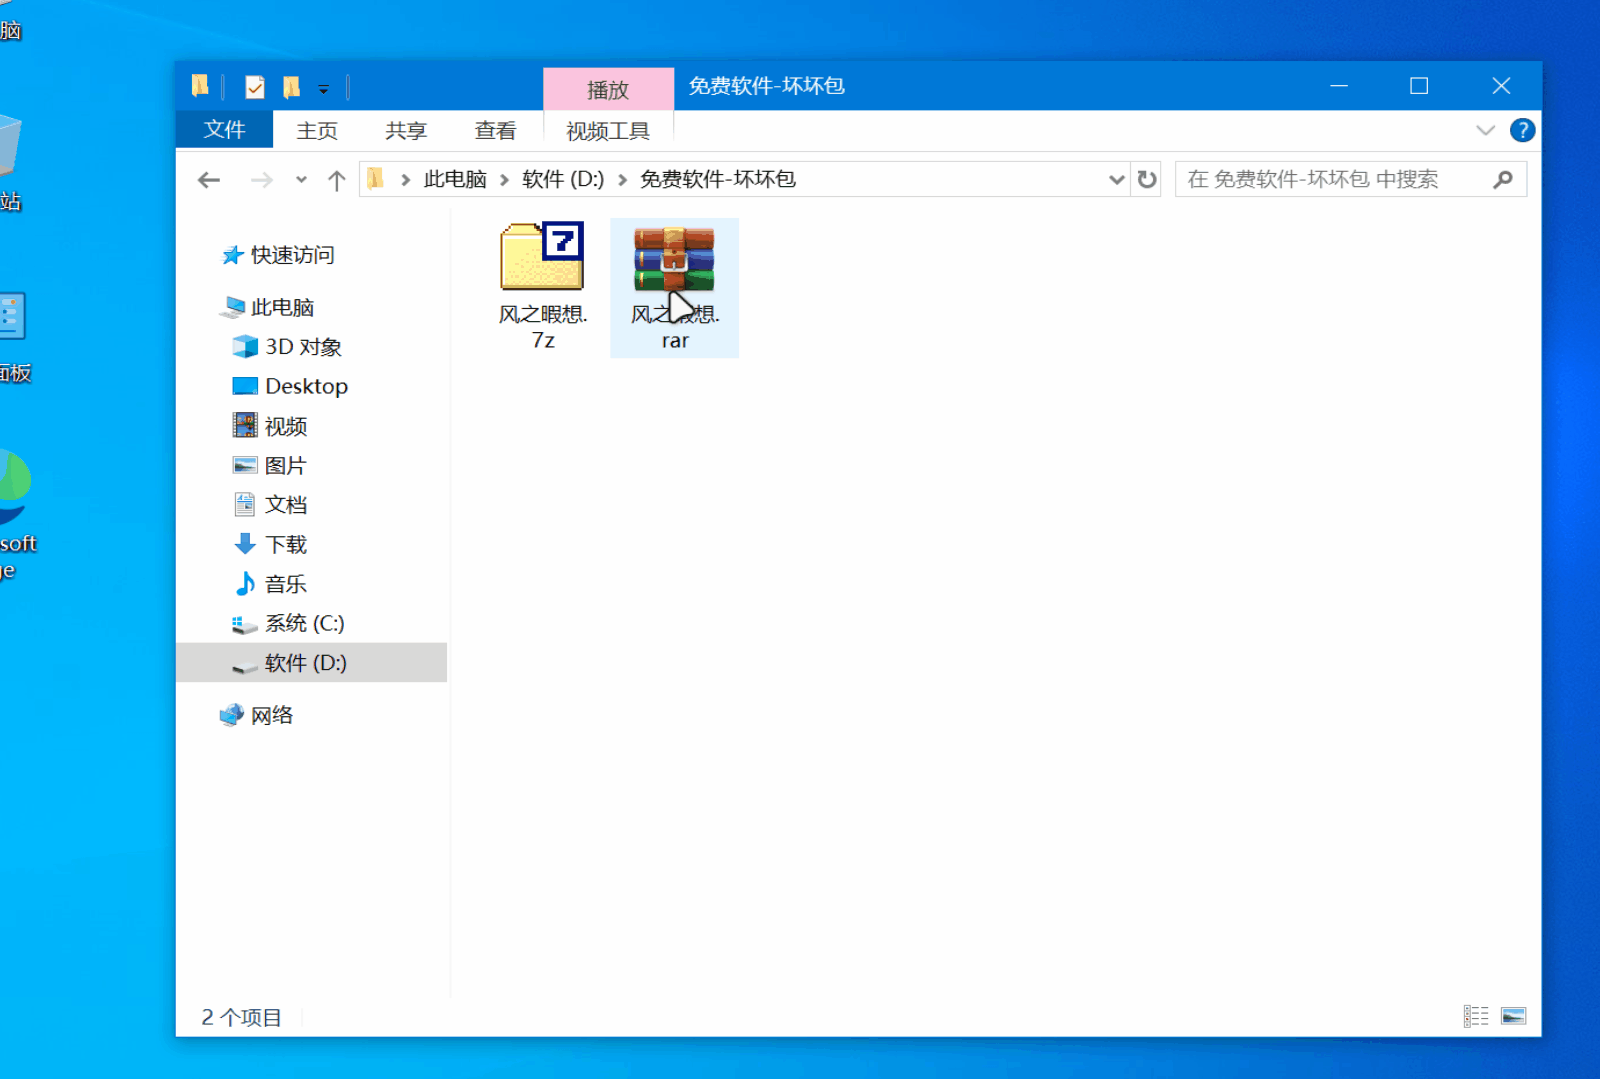Viewport: 1600px width, 1079px height.
Task: Switch to the 主页 ribbon tab
Action: pyautogui.click(x=316, y=130)
